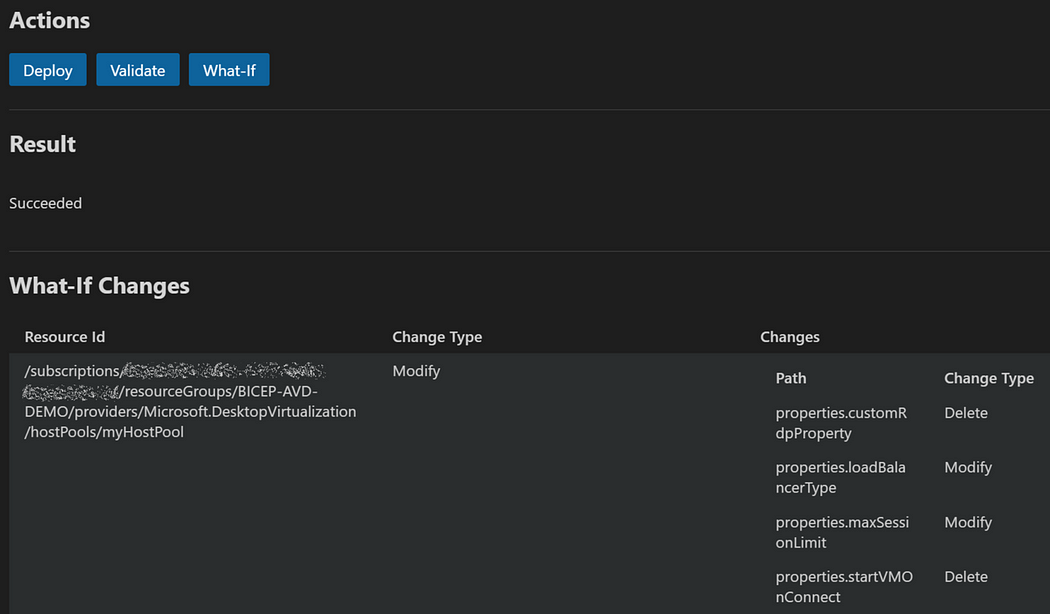Run the What-If action button

229,70
